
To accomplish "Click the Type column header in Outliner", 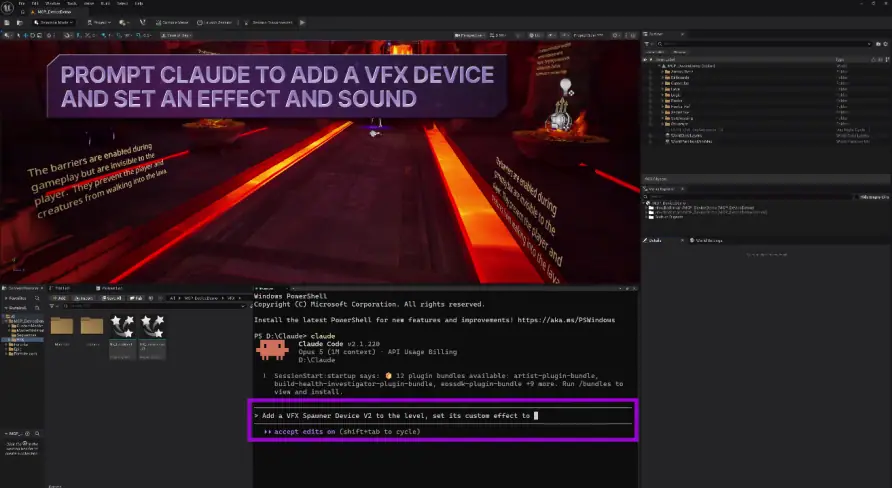I will 840,60.
